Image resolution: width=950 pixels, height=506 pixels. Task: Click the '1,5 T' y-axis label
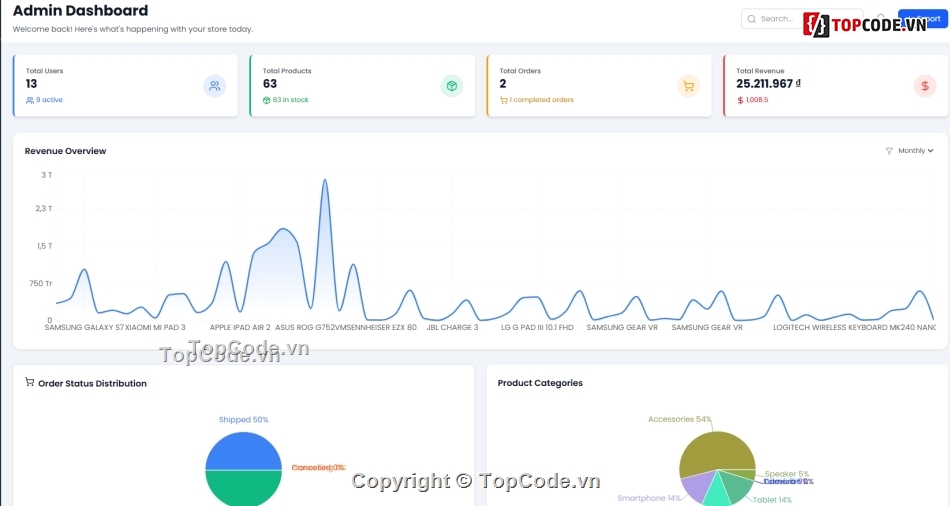point(44,246)
